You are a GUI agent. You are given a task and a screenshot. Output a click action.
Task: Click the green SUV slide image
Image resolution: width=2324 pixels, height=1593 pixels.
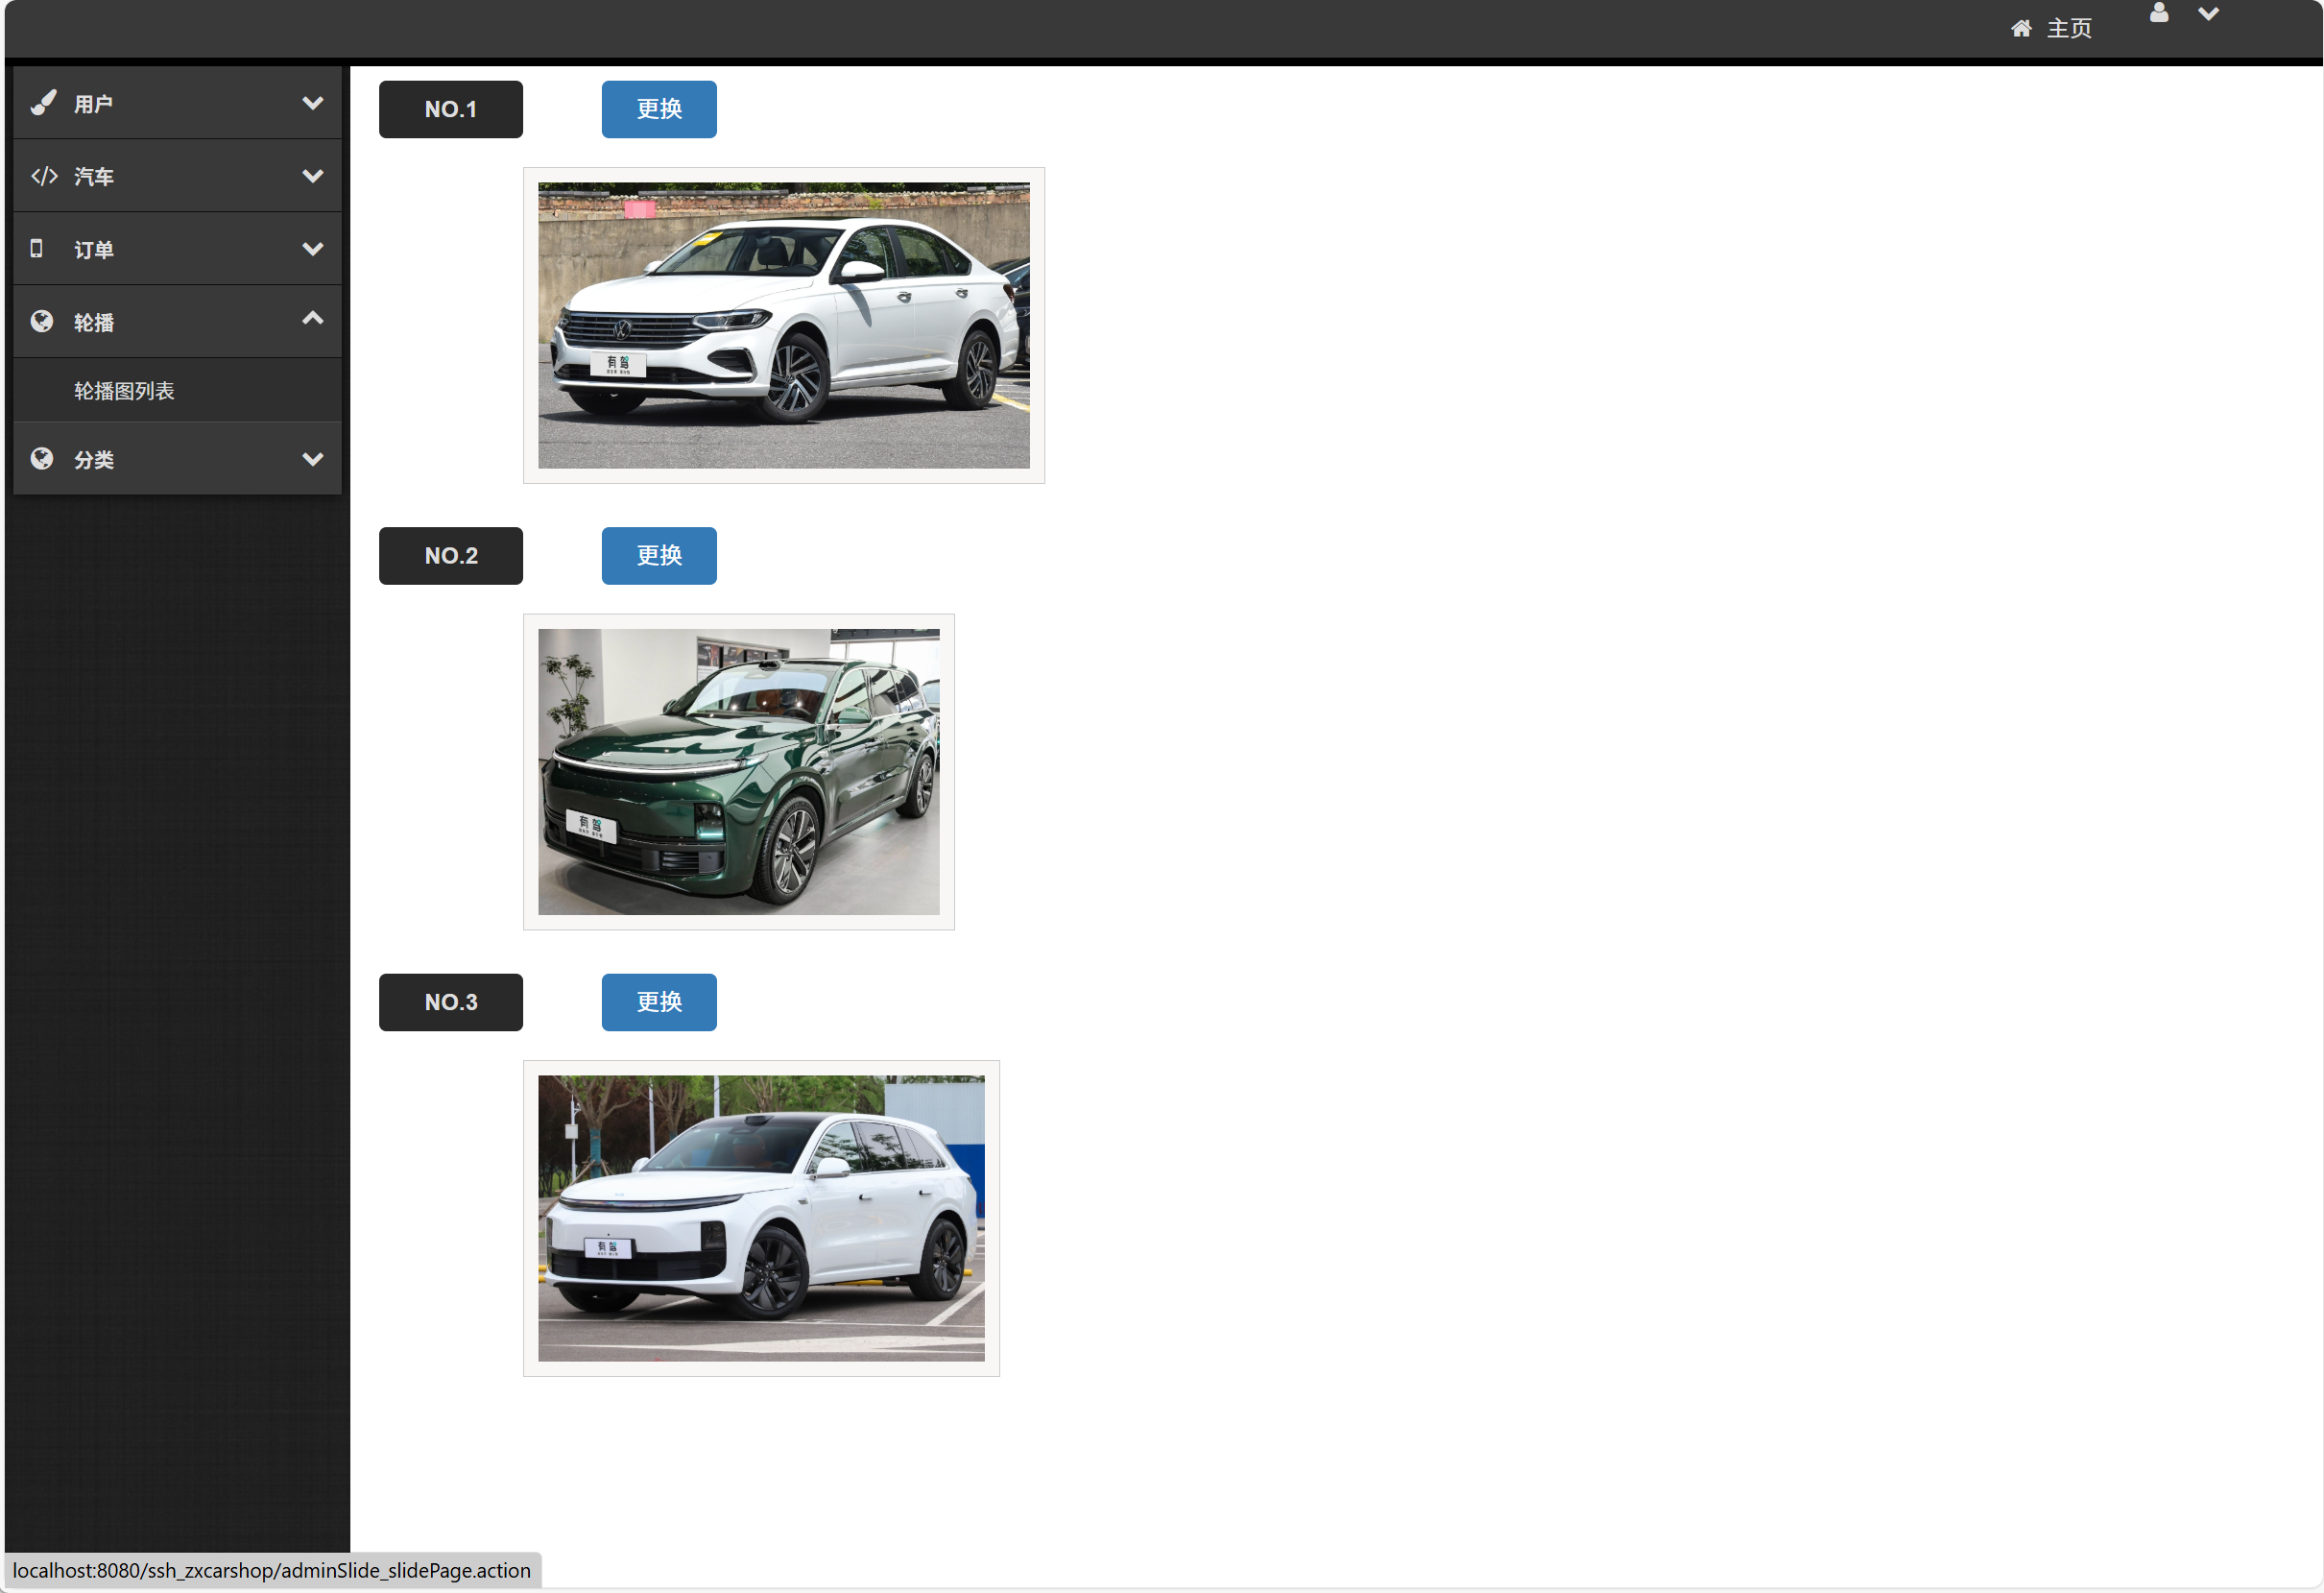(x=738, y=772)
